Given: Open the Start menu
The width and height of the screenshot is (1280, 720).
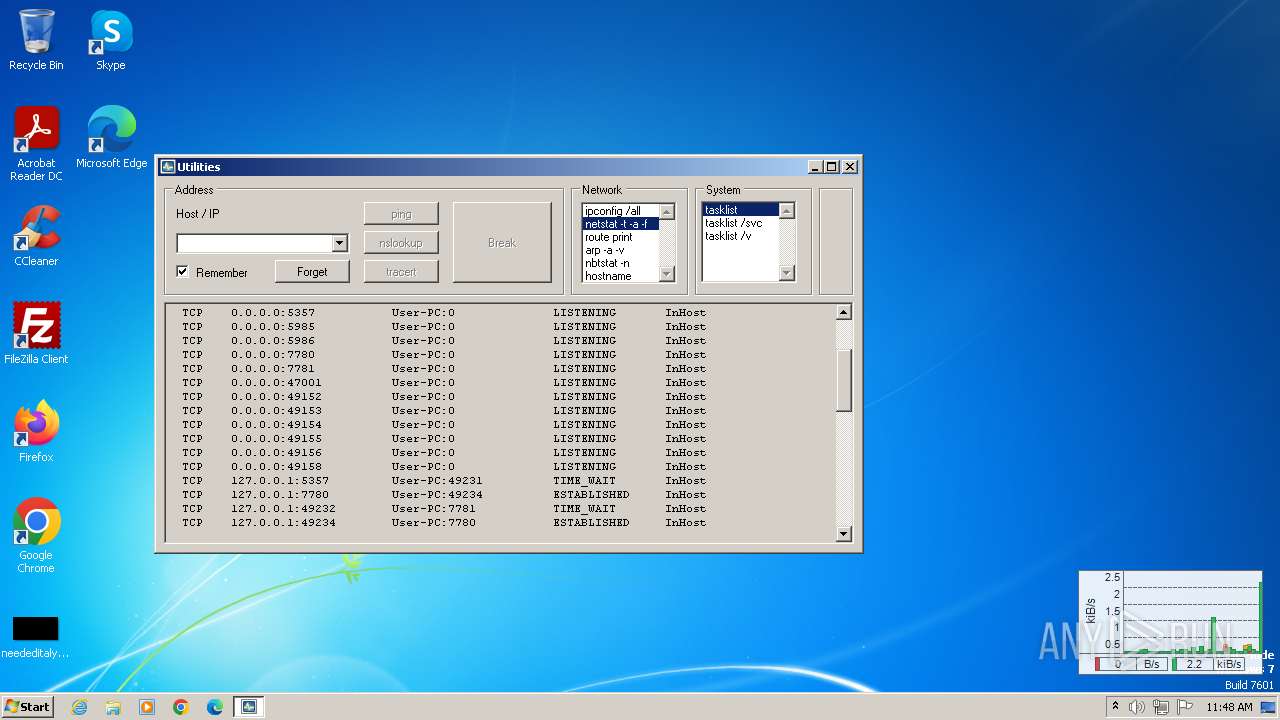Looking at the screenshot, I should 28,707.
